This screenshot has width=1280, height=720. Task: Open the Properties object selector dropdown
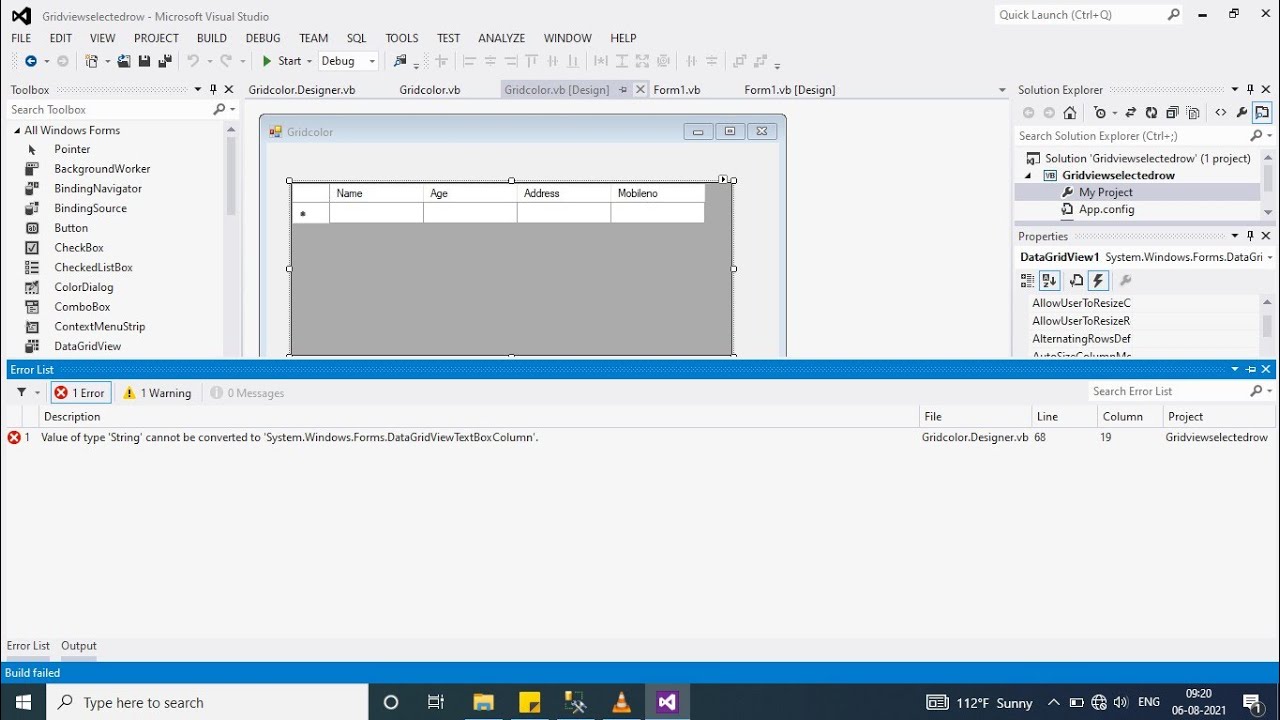tap(1269, 257)
